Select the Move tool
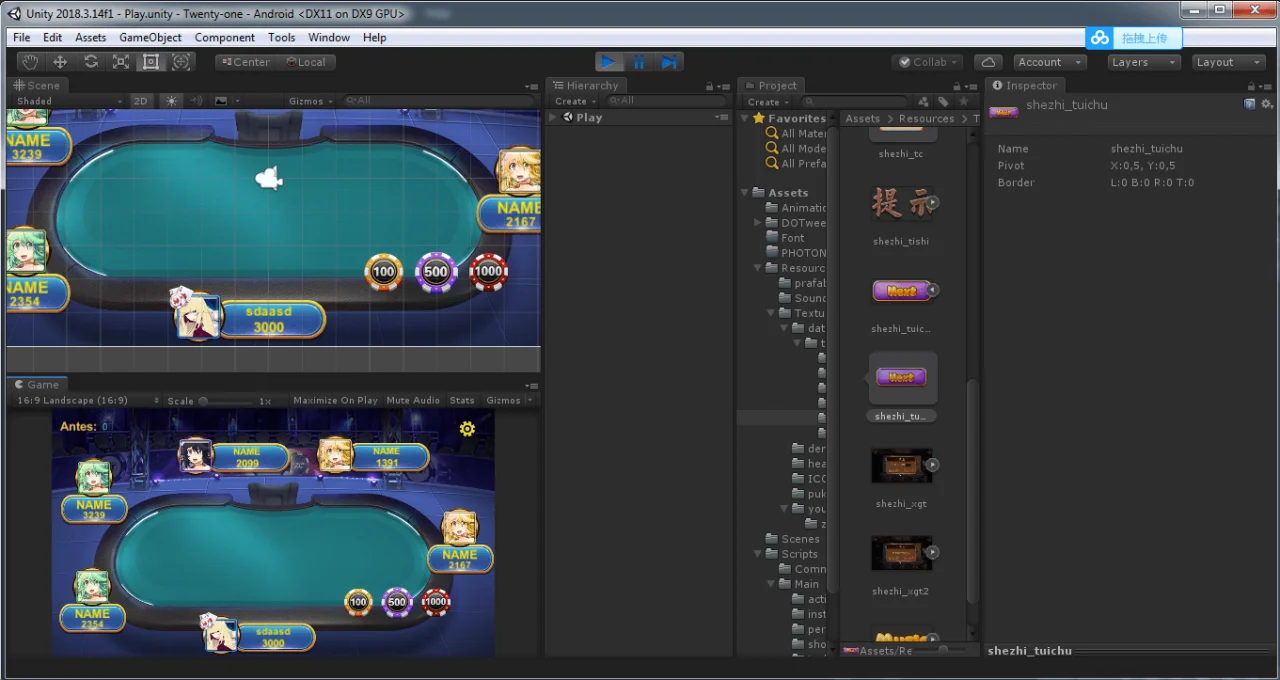The width and height of the screenshot is (1280, 680). click(60, 62)
